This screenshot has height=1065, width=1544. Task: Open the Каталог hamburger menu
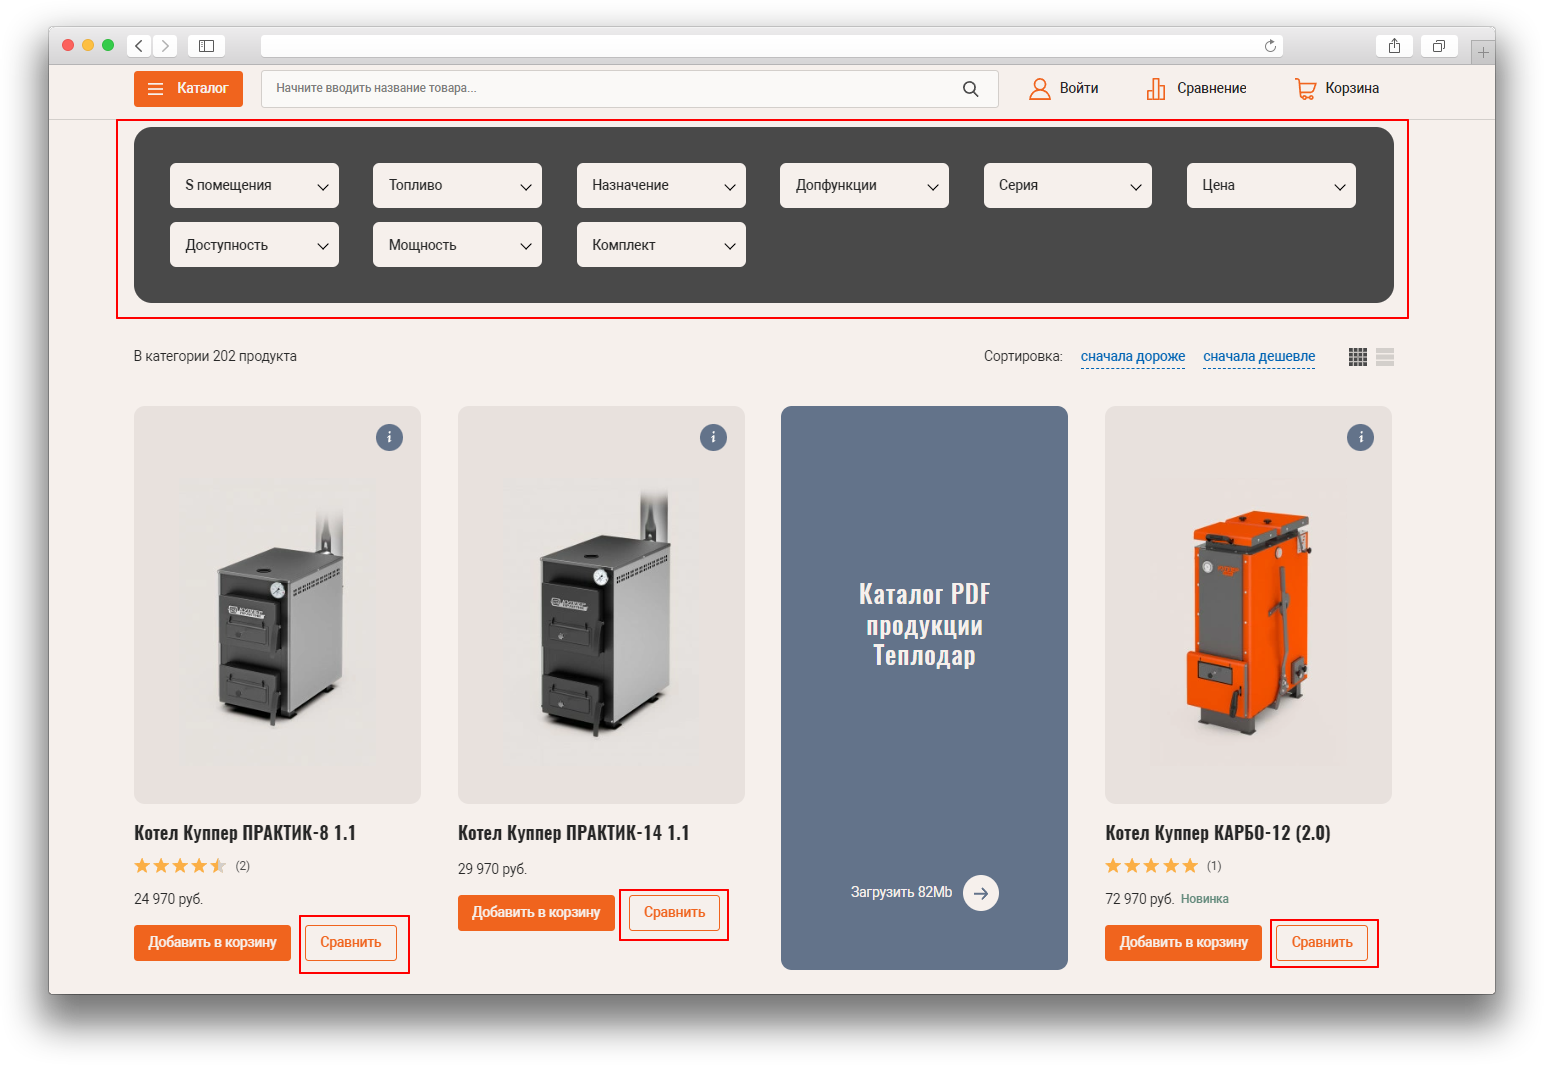188,89
